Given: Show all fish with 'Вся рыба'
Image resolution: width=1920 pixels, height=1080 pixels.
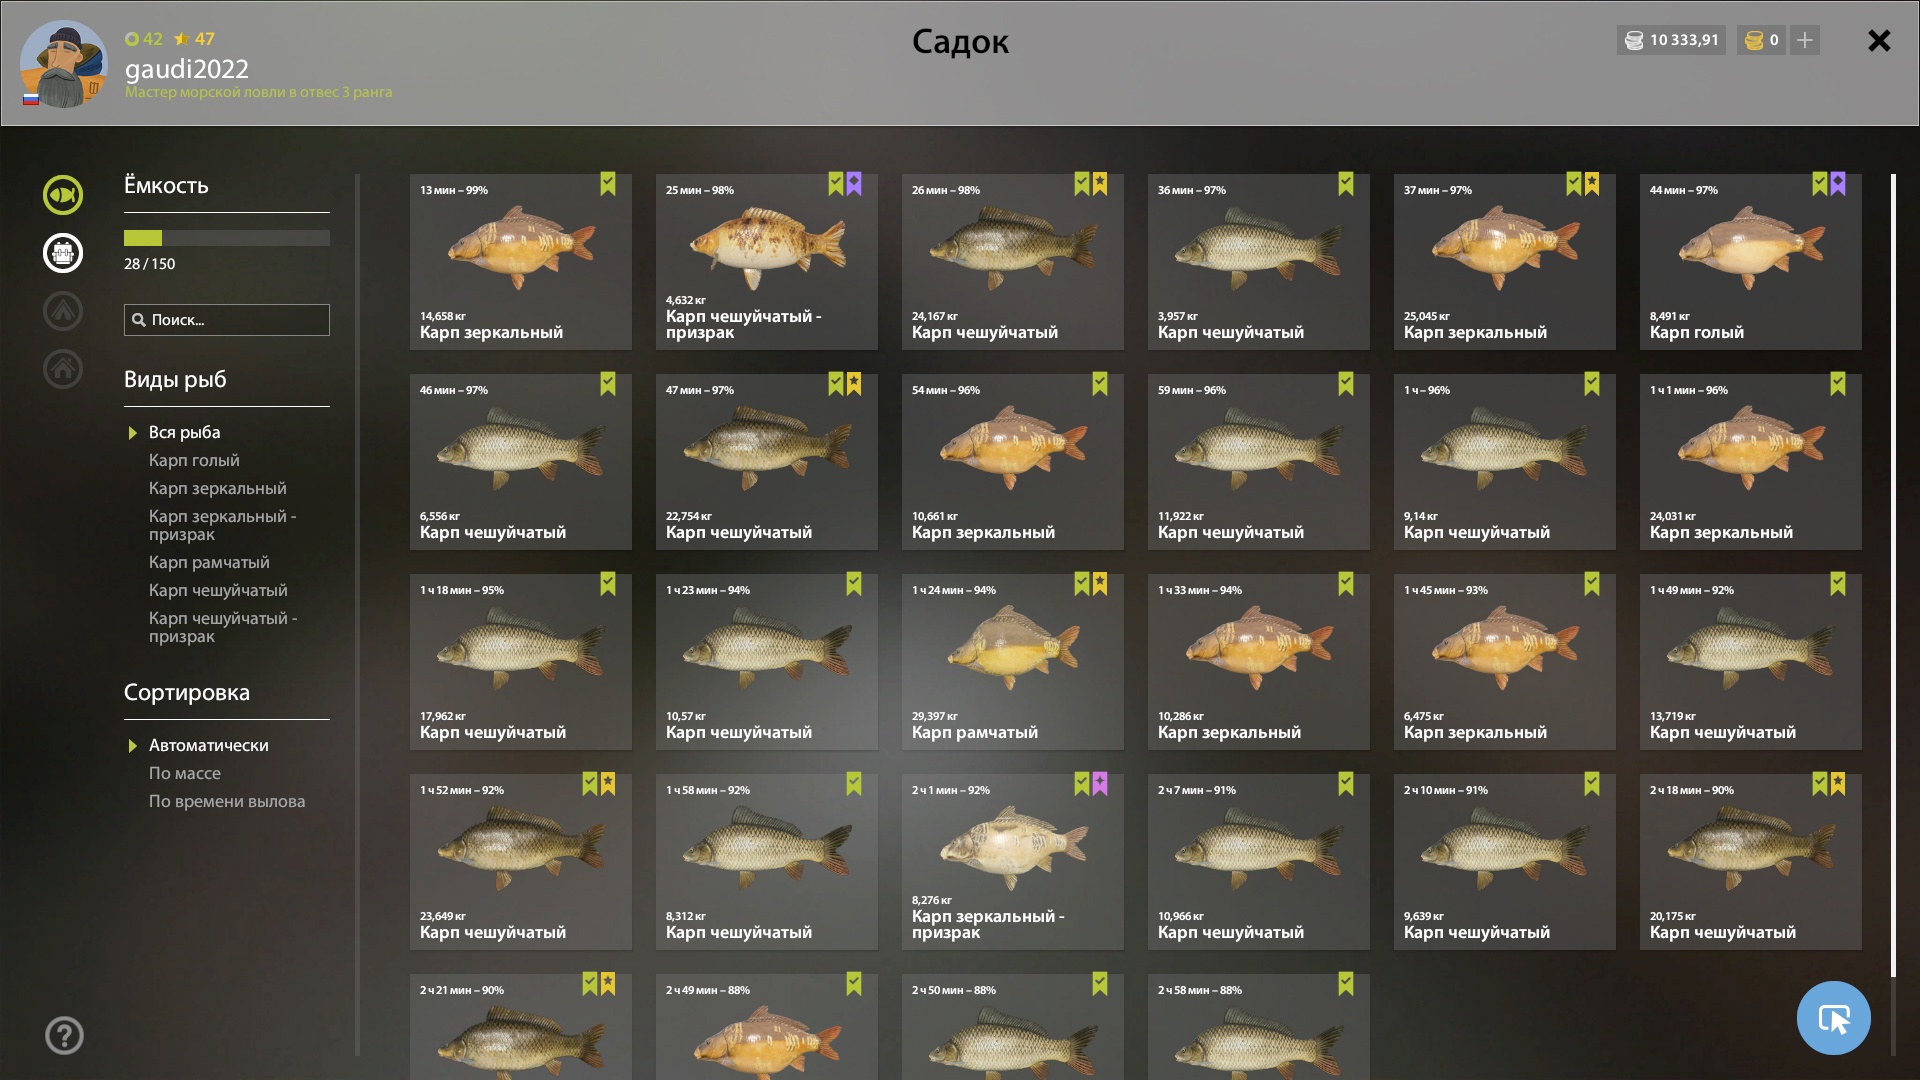Looking at the screenshot, I should coord(184,432).
